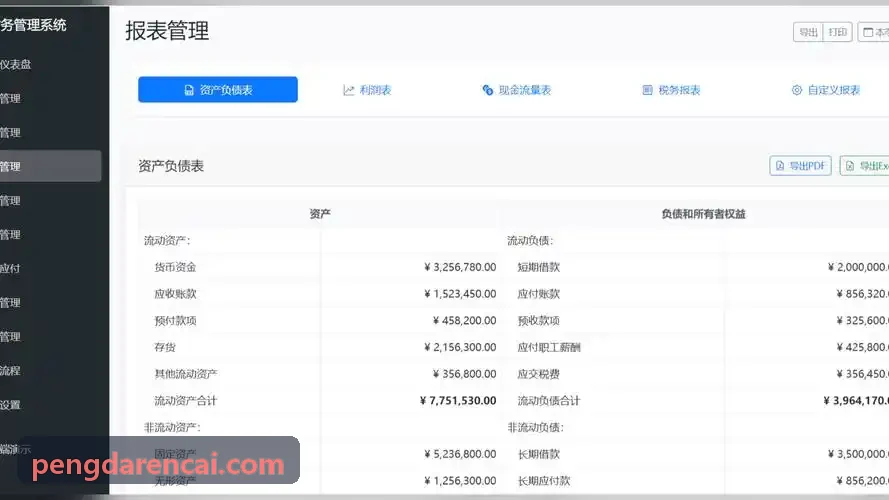Image resolution: width=889 pixels, height=500 pixels.
Task: Click the 长期借款 row label
Action: 539,454
